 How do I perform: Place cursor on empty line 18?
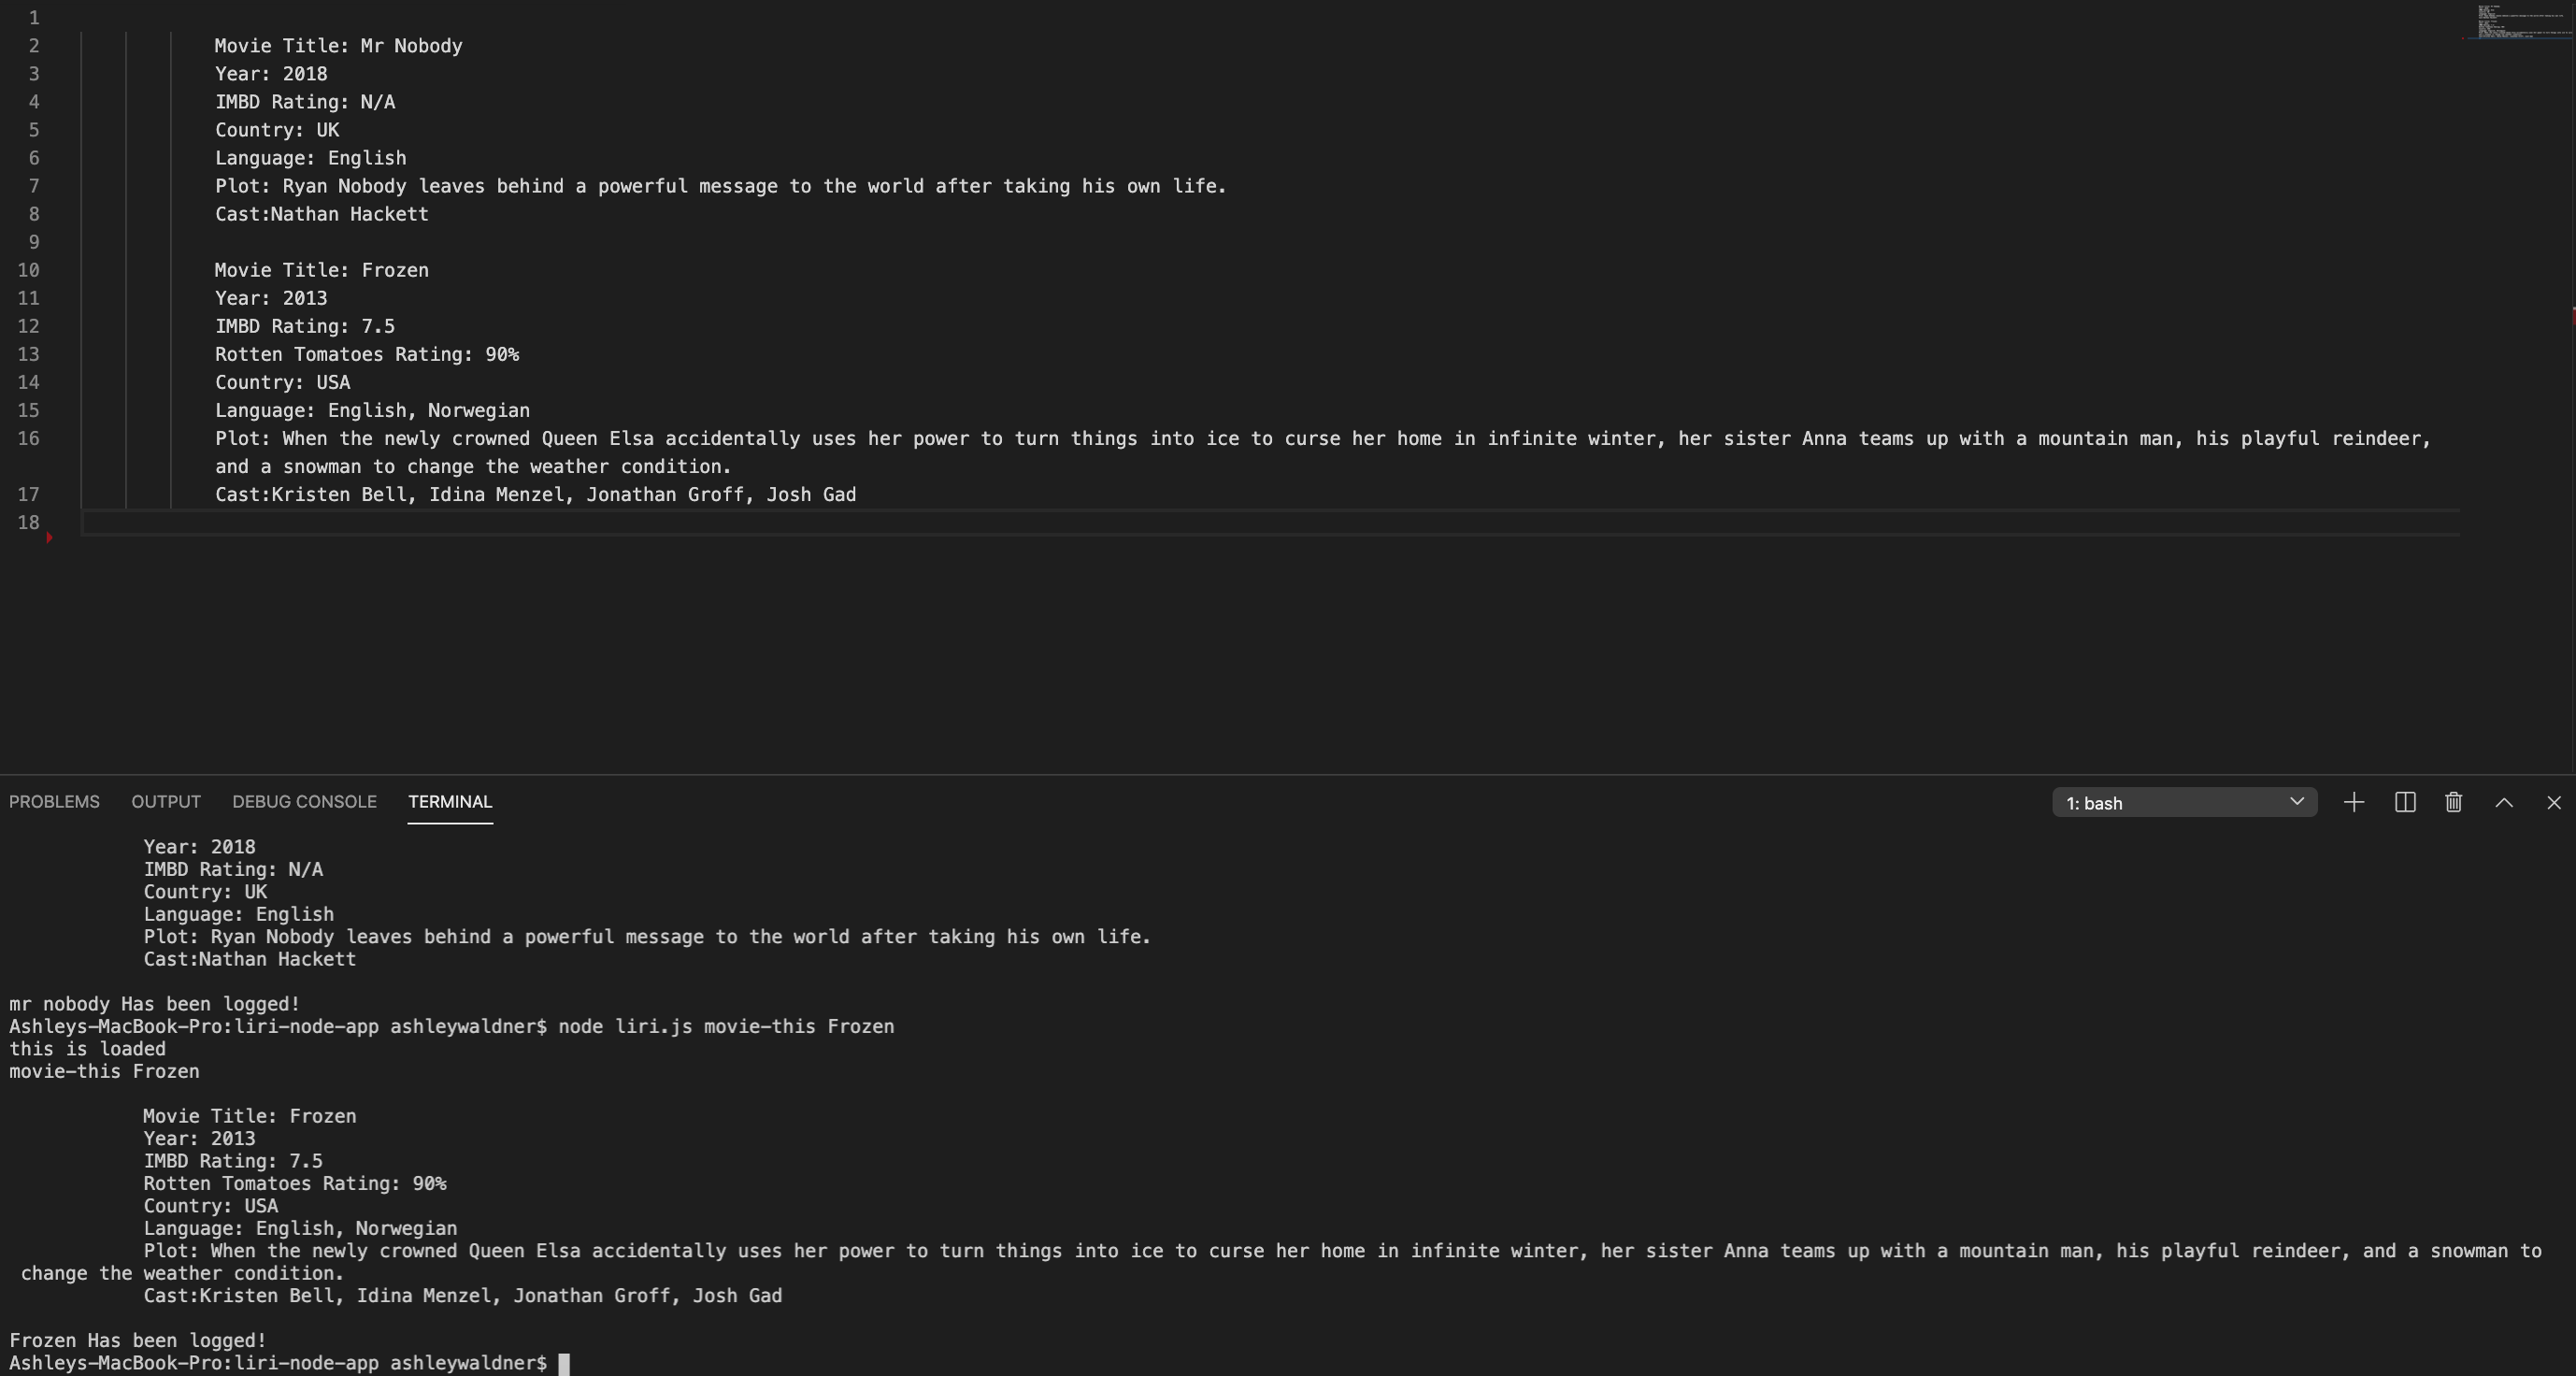coord(1270,523)
